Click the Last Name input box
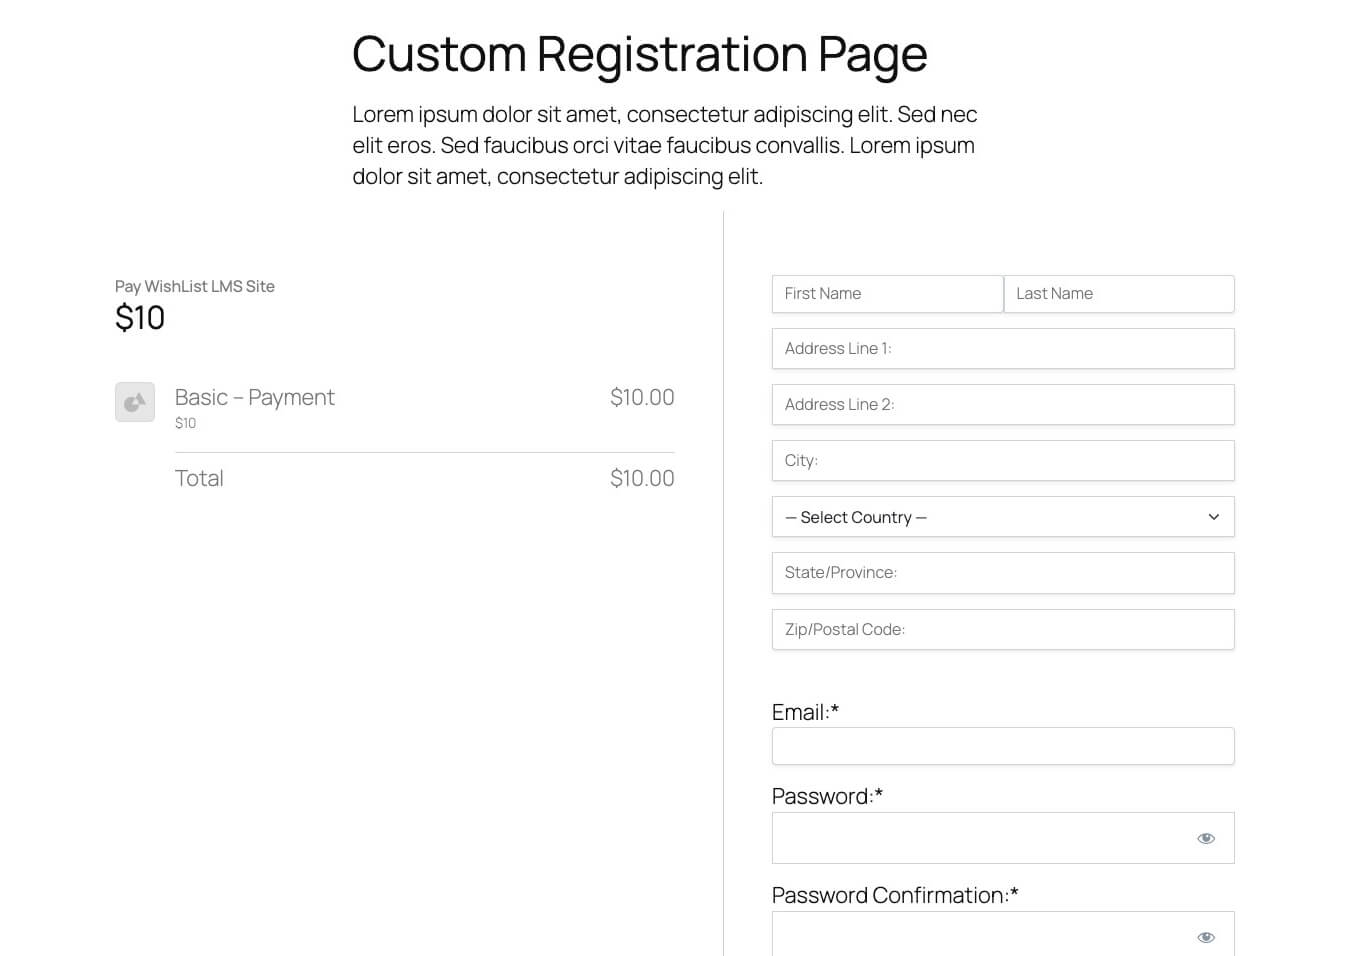The height and width of the screenshot is (956, 1366). (1119, 293)
